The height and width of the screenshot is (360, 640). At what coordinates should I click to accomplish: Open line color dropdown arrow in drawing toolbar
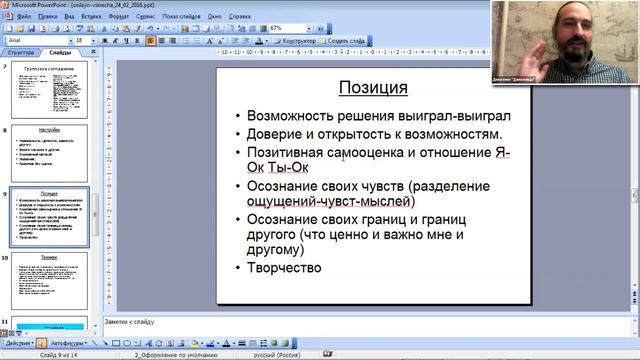point(218,343)
